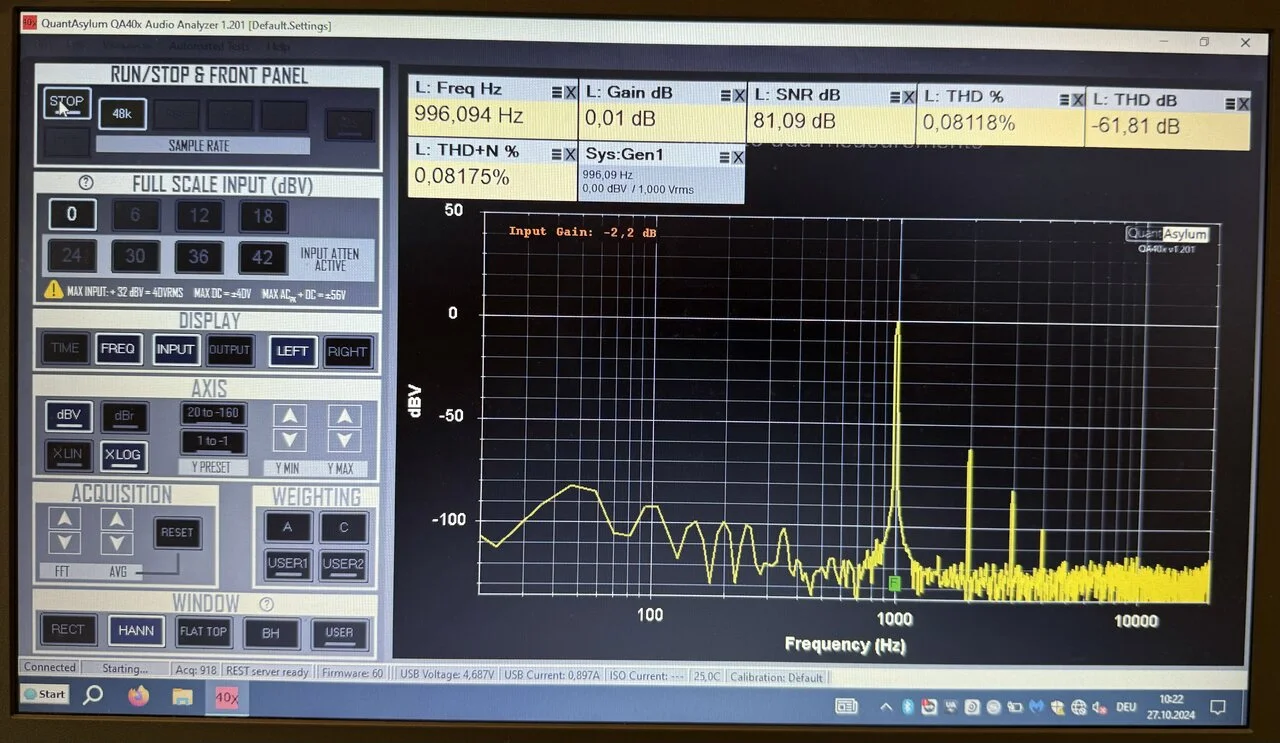Close the L: Freq Hz measurement tile
Viewport: 1280px width, 743px height.
pyautogui.click(x=570, y=92)
